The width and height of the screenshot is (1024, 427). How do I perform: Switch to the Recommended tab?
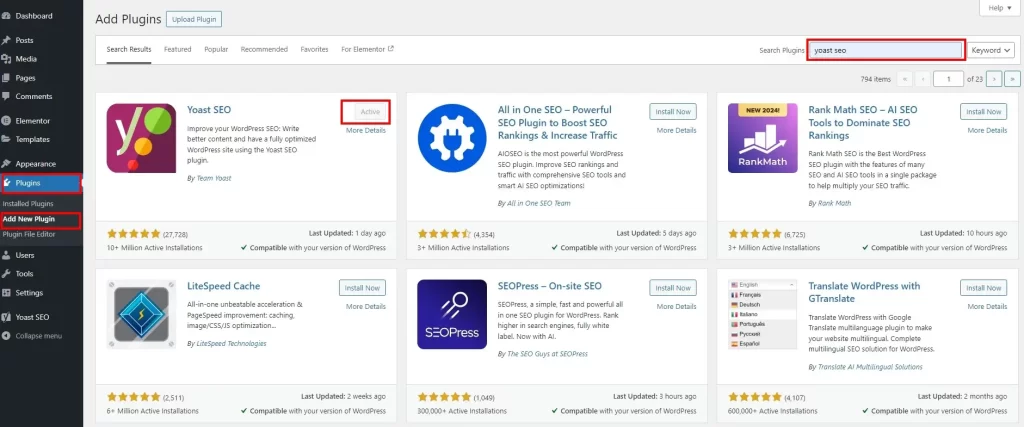[264, 50]
